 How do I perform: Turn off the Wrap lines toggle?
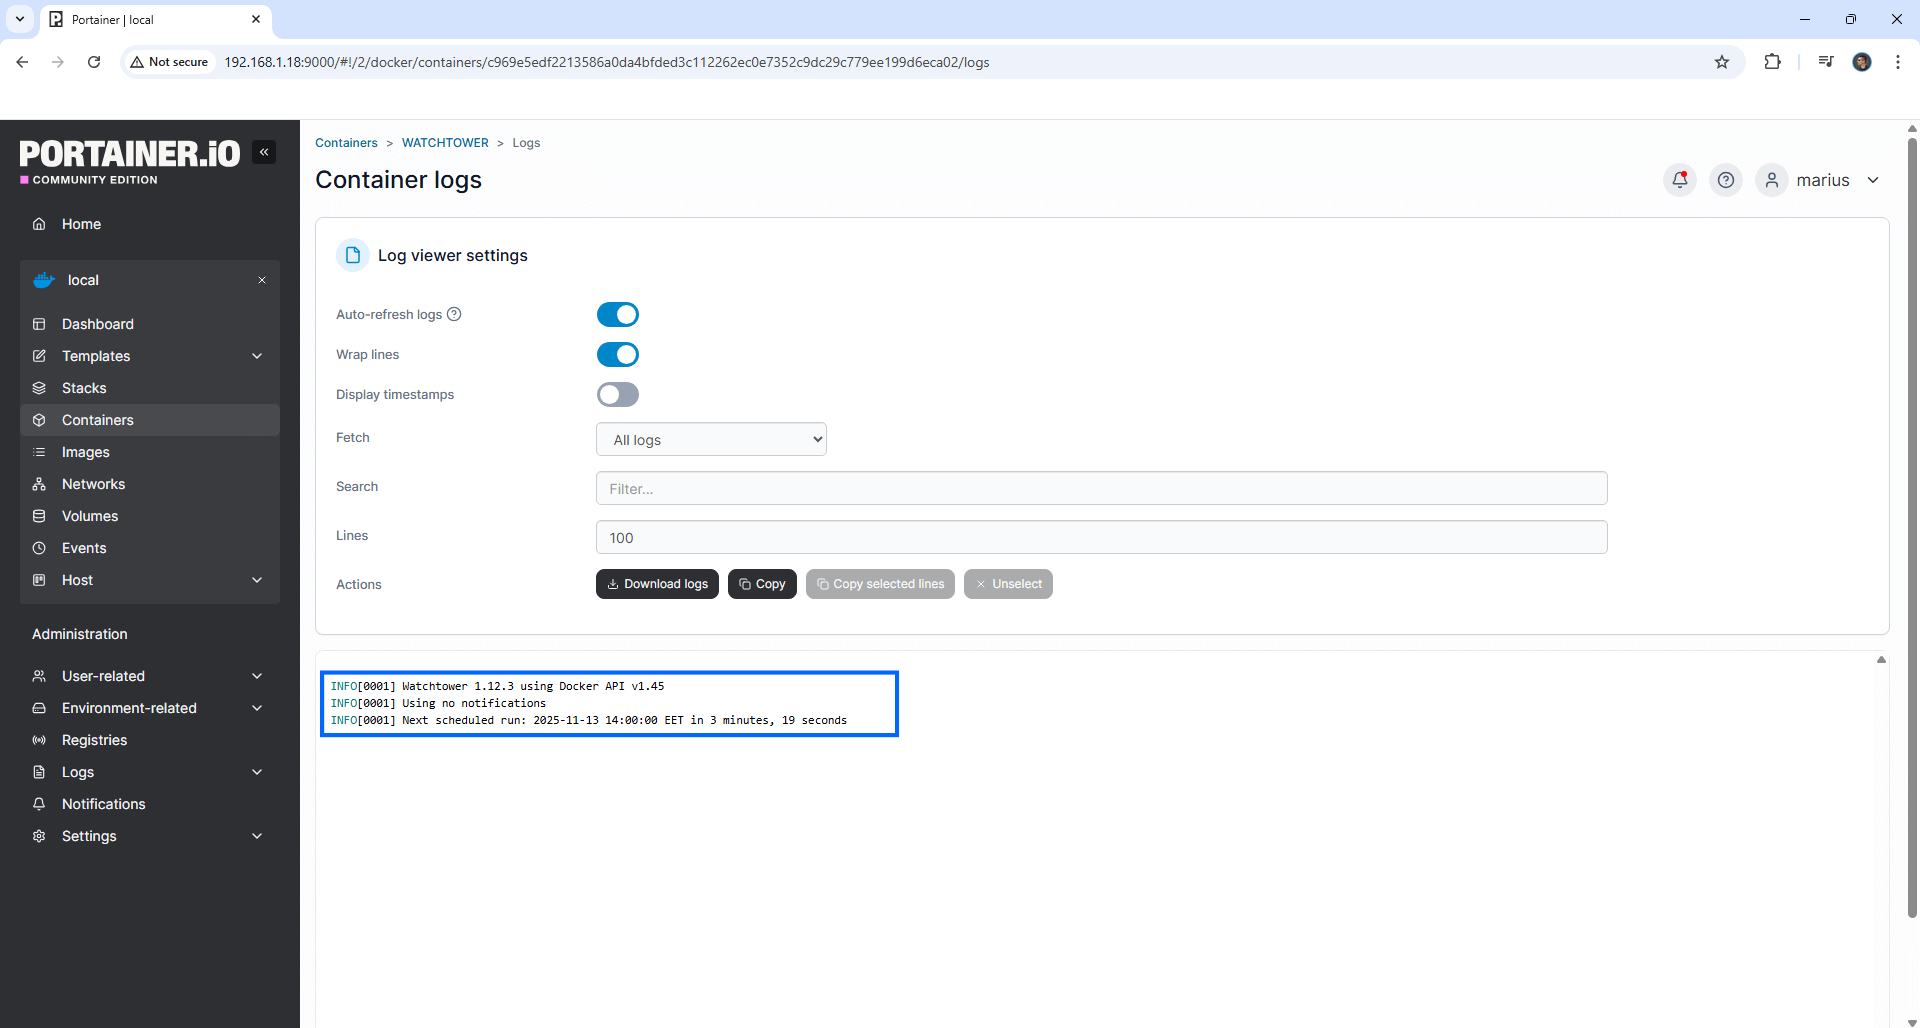click(618, 355)
